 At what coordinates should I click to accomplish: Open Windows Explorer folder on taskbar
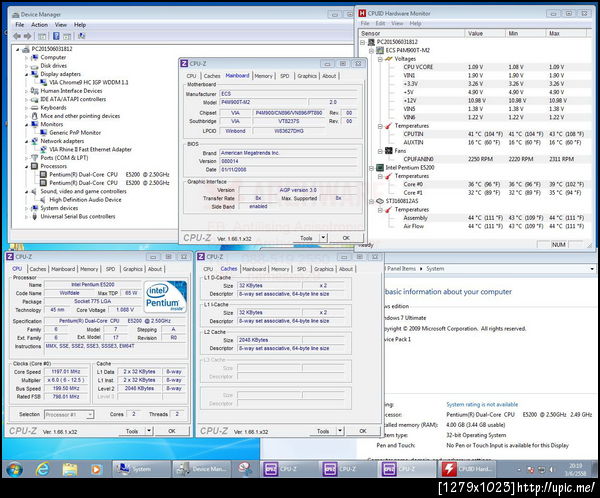[x=70, y=469]
